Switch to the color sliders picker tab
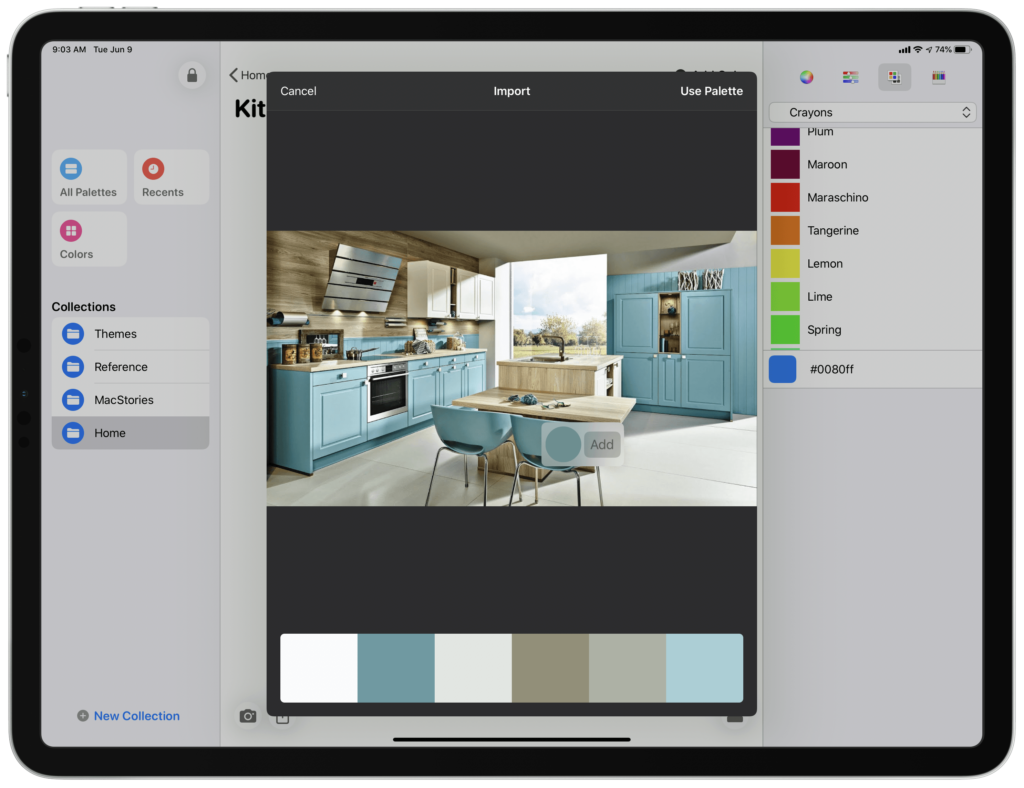 pyautogui.click(x=850, y=77)
